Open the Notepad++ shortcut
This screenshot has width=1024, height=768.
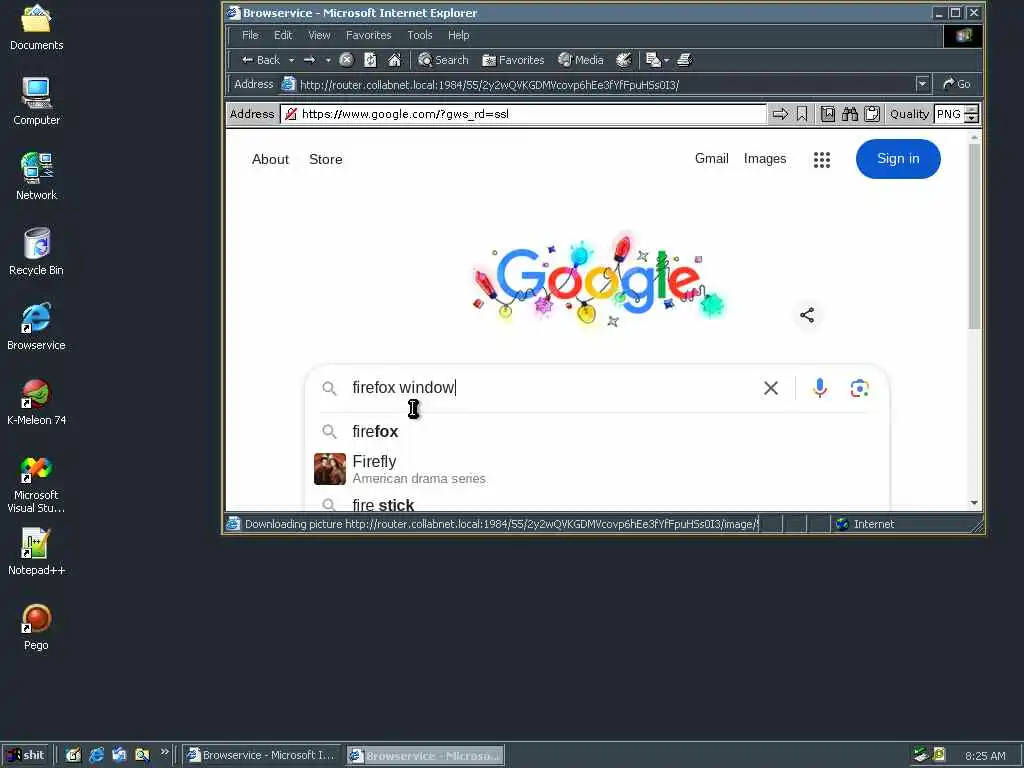[37, 552]
